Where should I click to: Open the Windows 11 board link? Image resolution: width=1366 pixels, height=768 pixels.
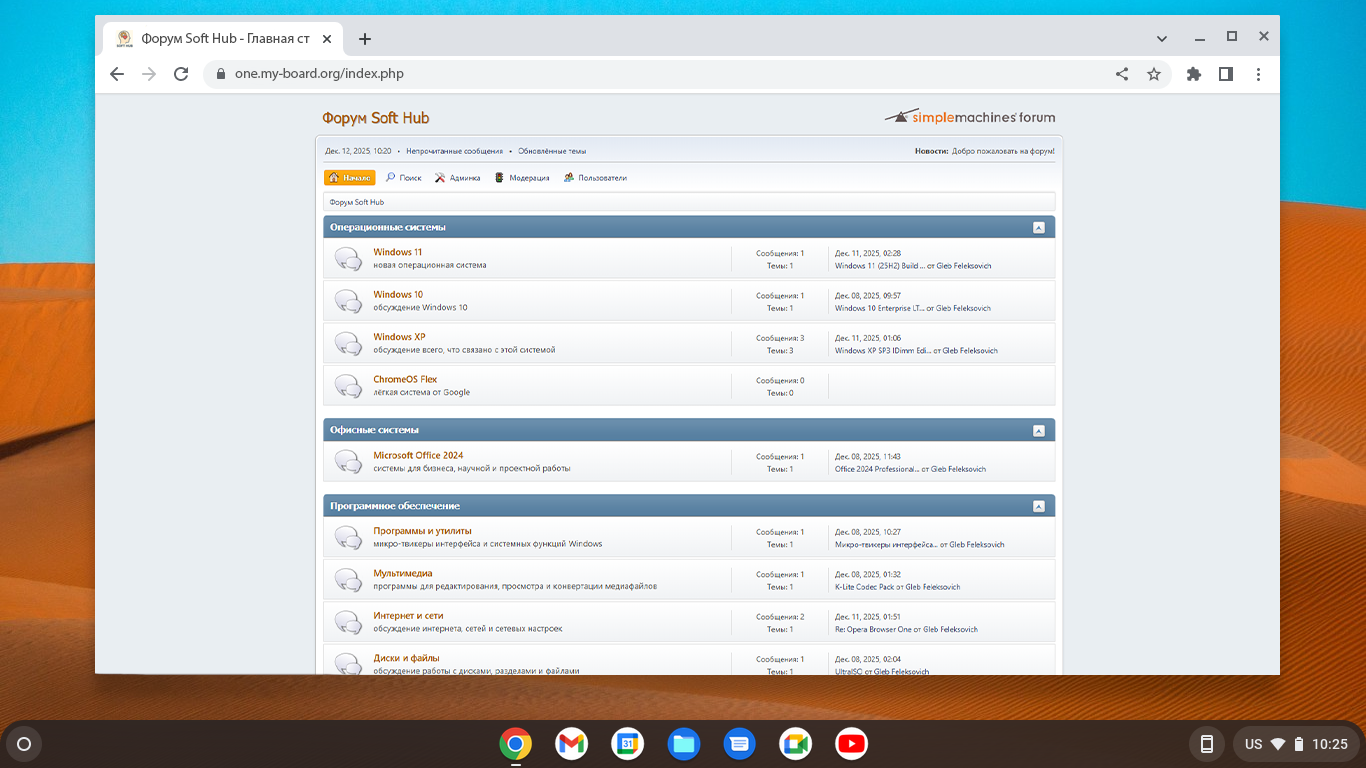click(398, 252)
